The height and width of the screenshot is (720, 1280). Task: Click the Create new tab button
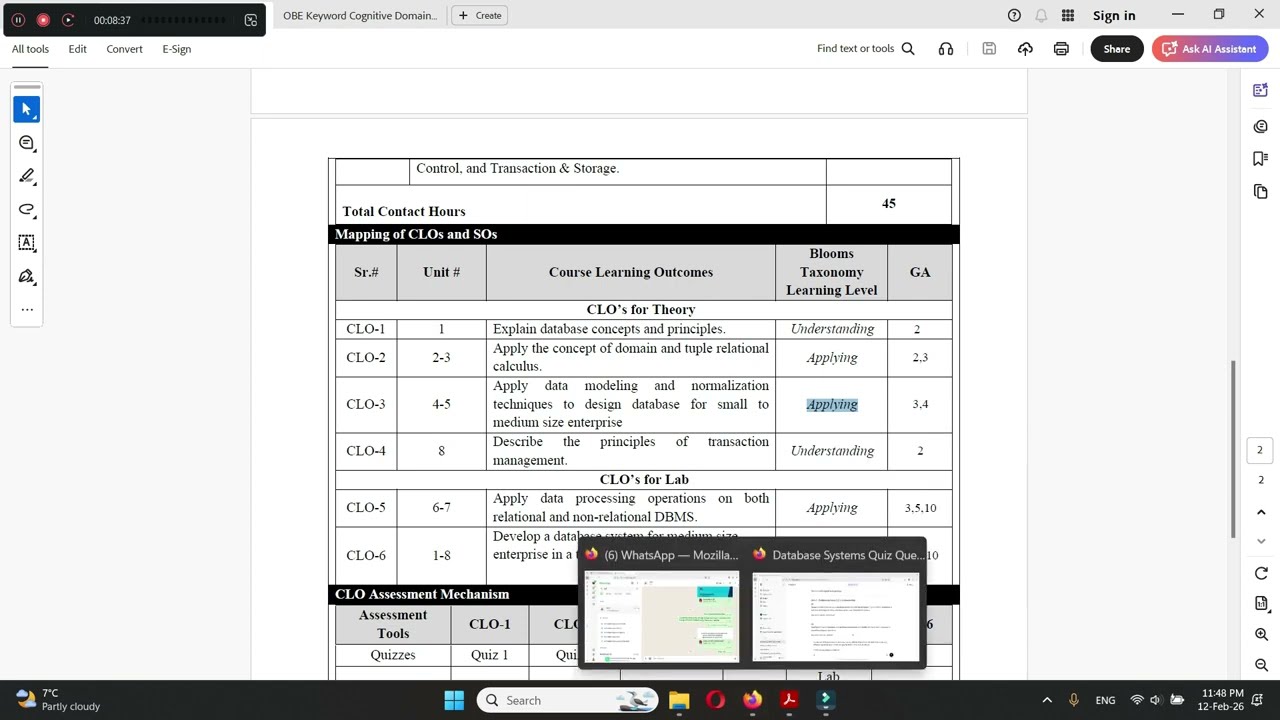(x=480, y=15)
